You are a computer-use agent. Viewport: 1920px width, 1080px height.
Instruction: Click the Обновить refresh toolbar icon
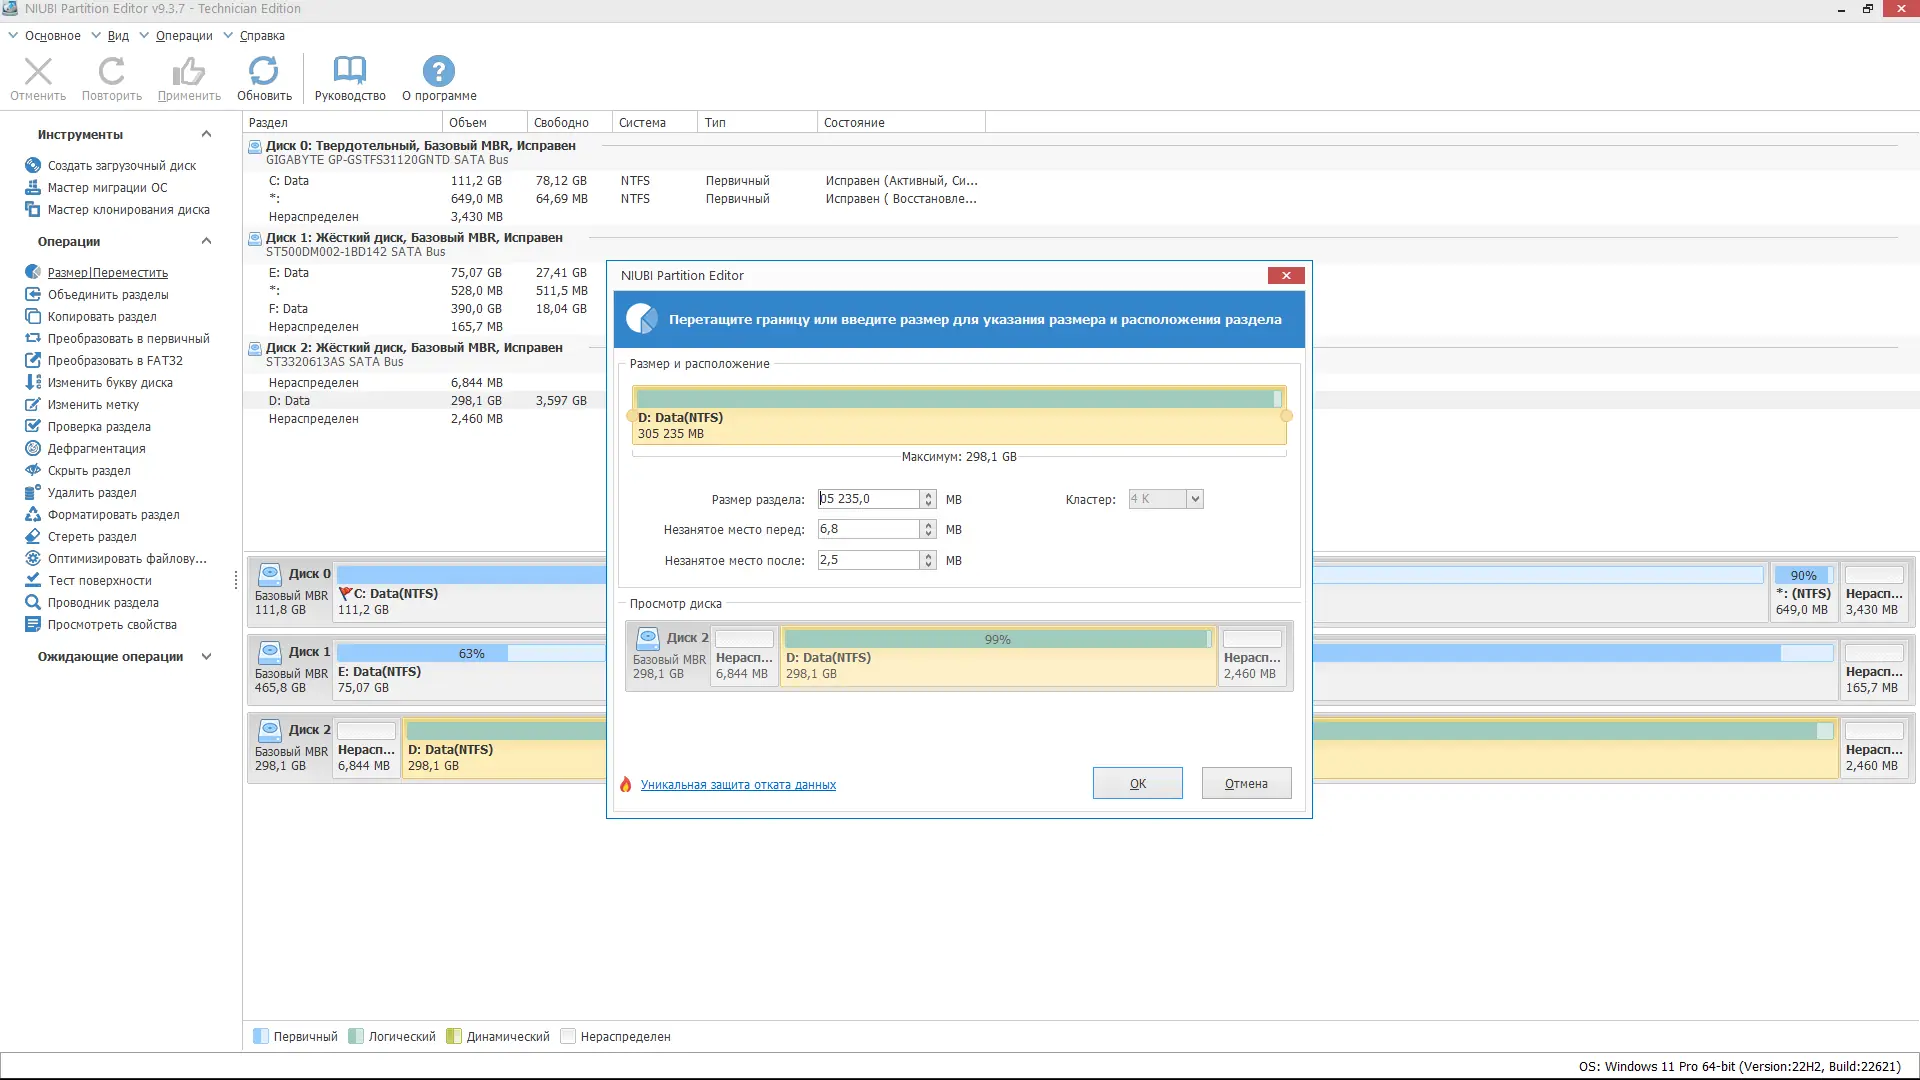pyautogui.click(x=264, y=78)
